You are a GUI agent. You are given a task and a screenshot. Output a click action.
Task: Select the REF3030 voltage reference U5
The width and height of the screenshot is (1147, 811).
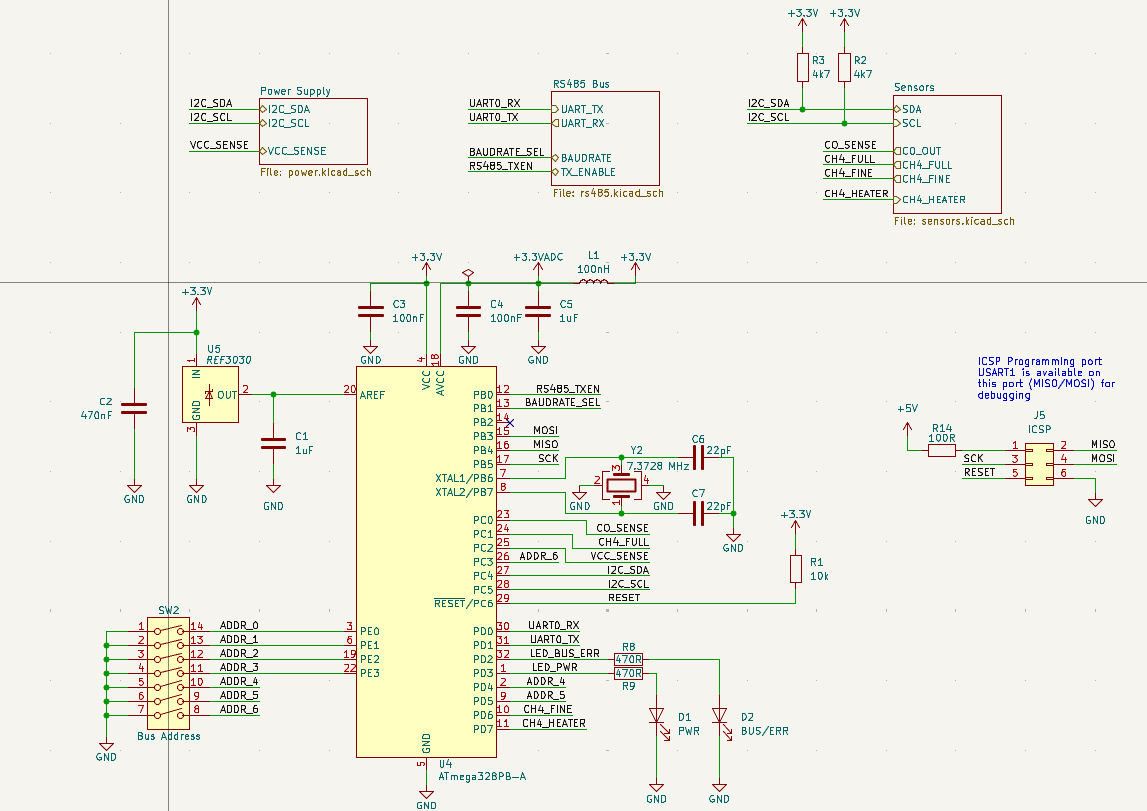point(210,395)
